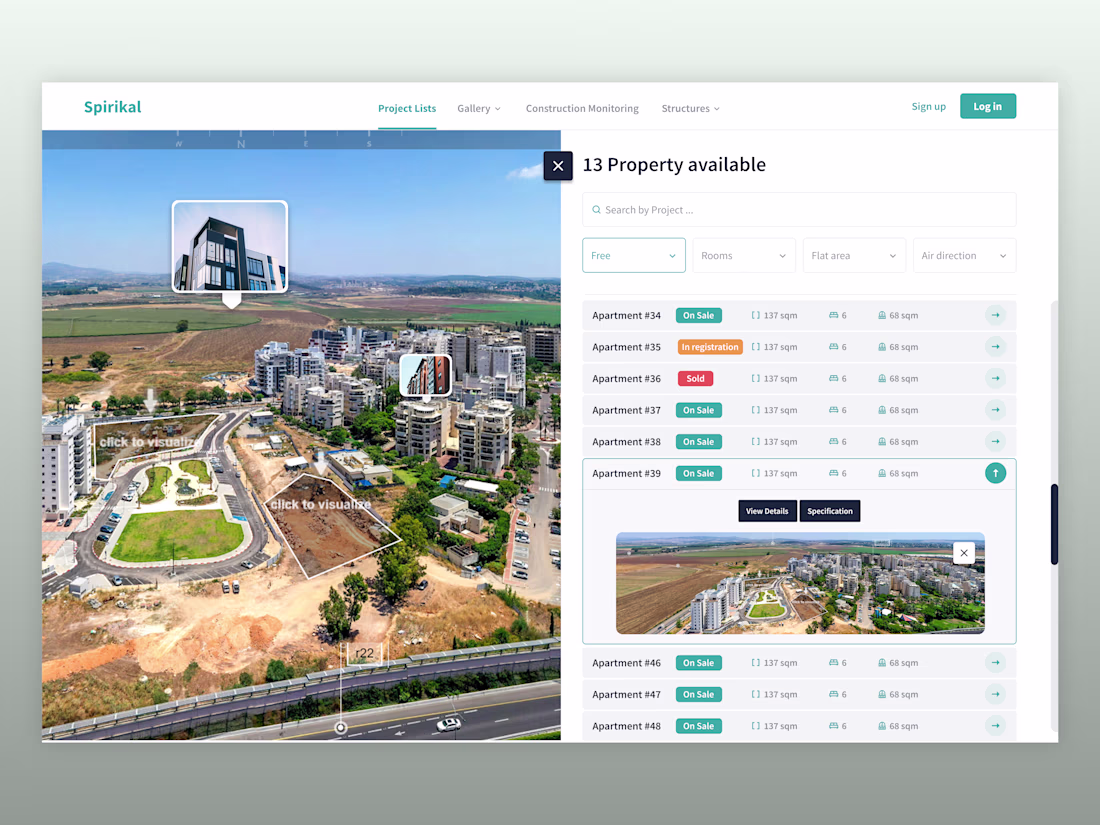Image resolution: width=1100 pixels, height=825 pixels.
Task: Click the building icon in Apartment #34 row
Action: pos(882,315)
